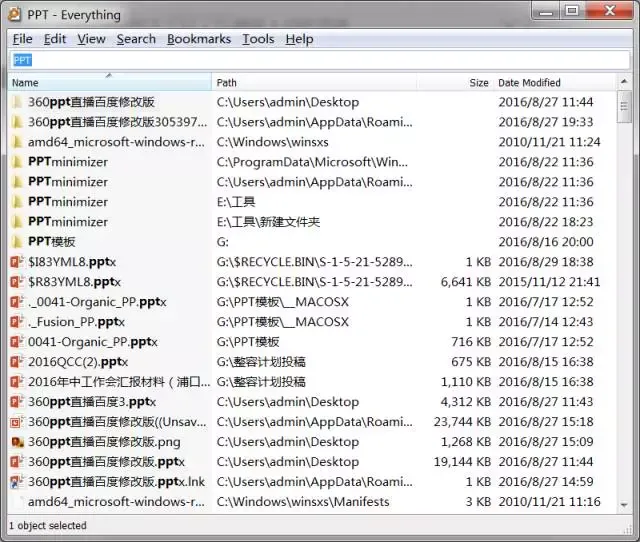
Task: Click path C:\Windows\winsxs\Manifests
Action: point(303,502)
